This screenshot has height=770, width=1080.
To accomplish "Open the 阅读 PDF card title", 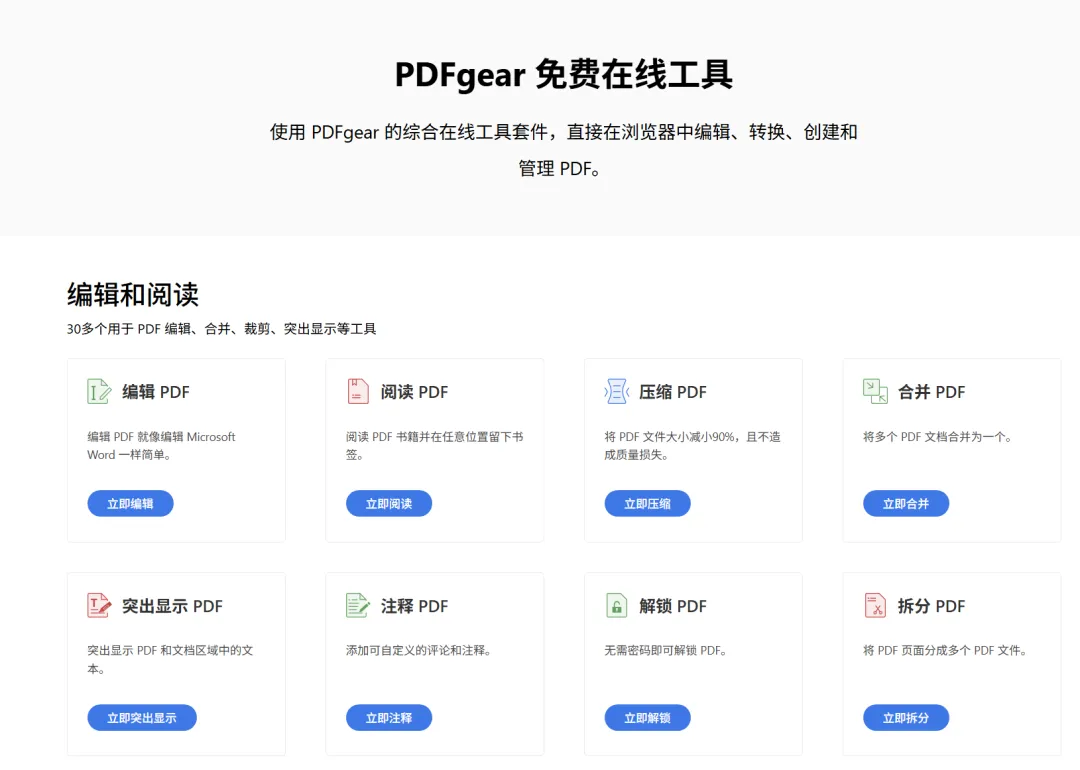I will 415,392.
